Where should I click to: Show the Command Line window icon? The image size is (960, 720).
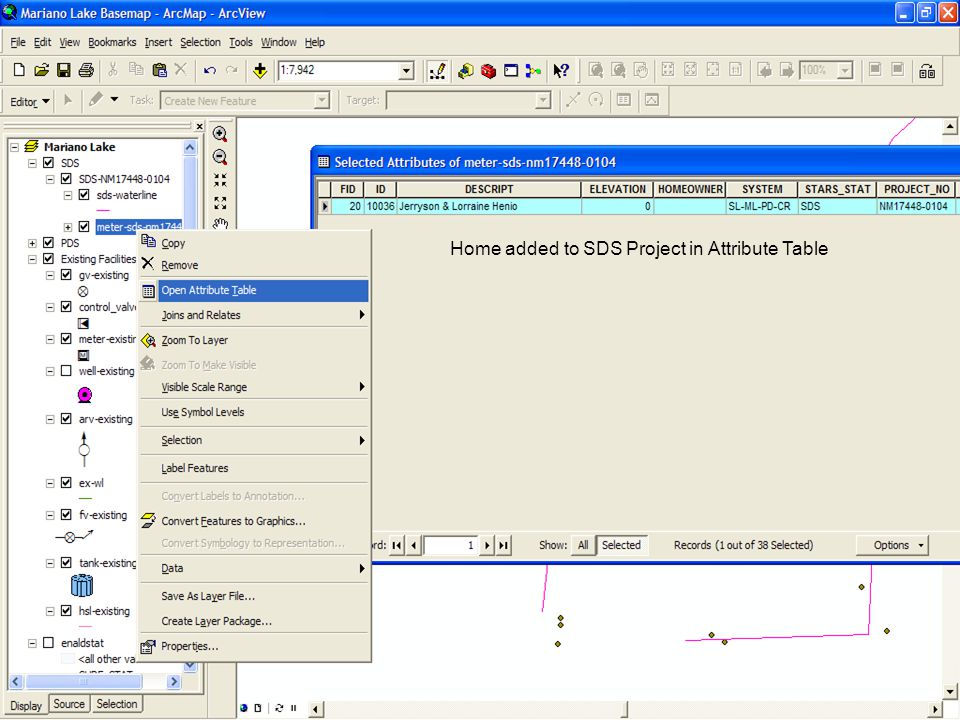coord(511,70)
